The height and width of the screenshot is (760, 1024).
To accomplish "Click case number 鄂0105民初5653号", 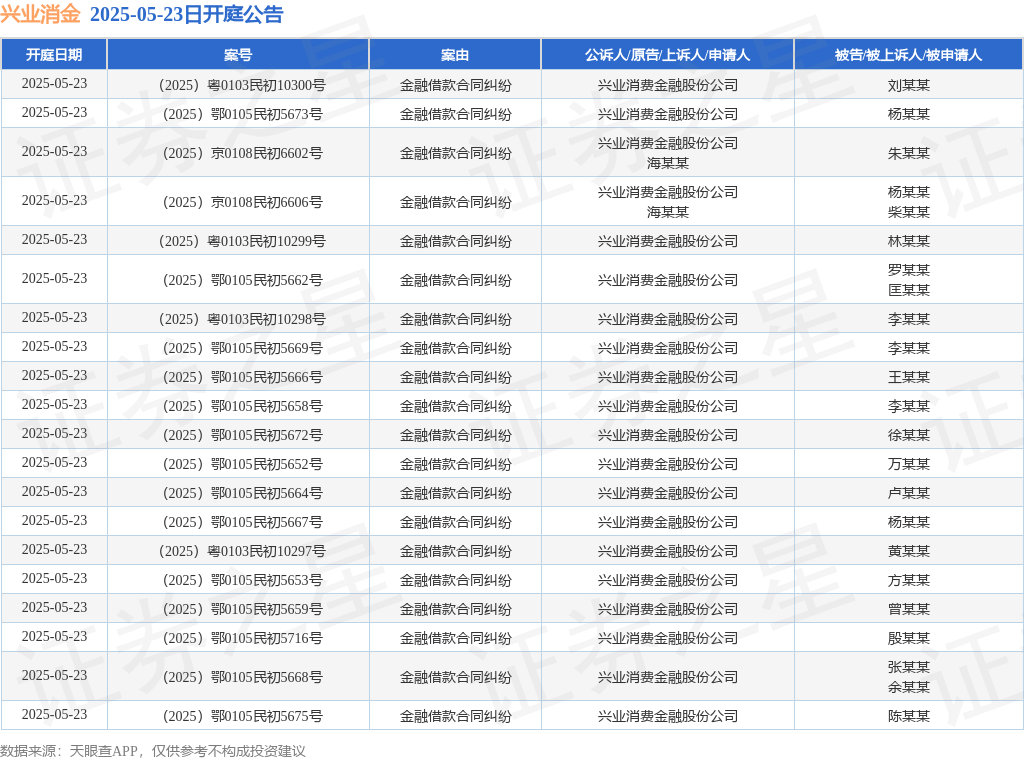I will click(242, 580).
